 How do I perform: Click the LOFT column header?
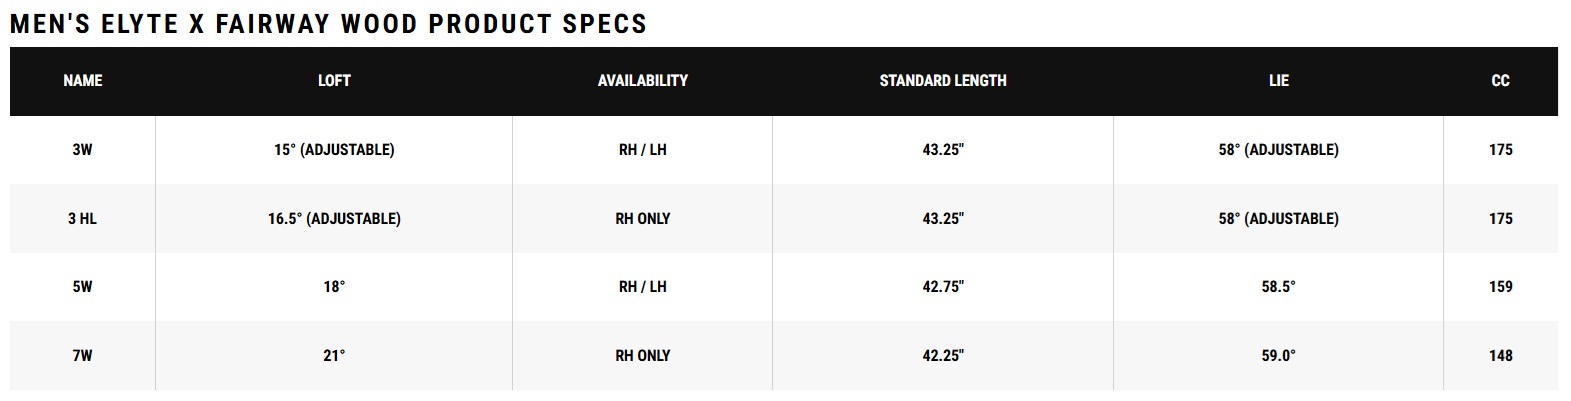click(334, 81)
